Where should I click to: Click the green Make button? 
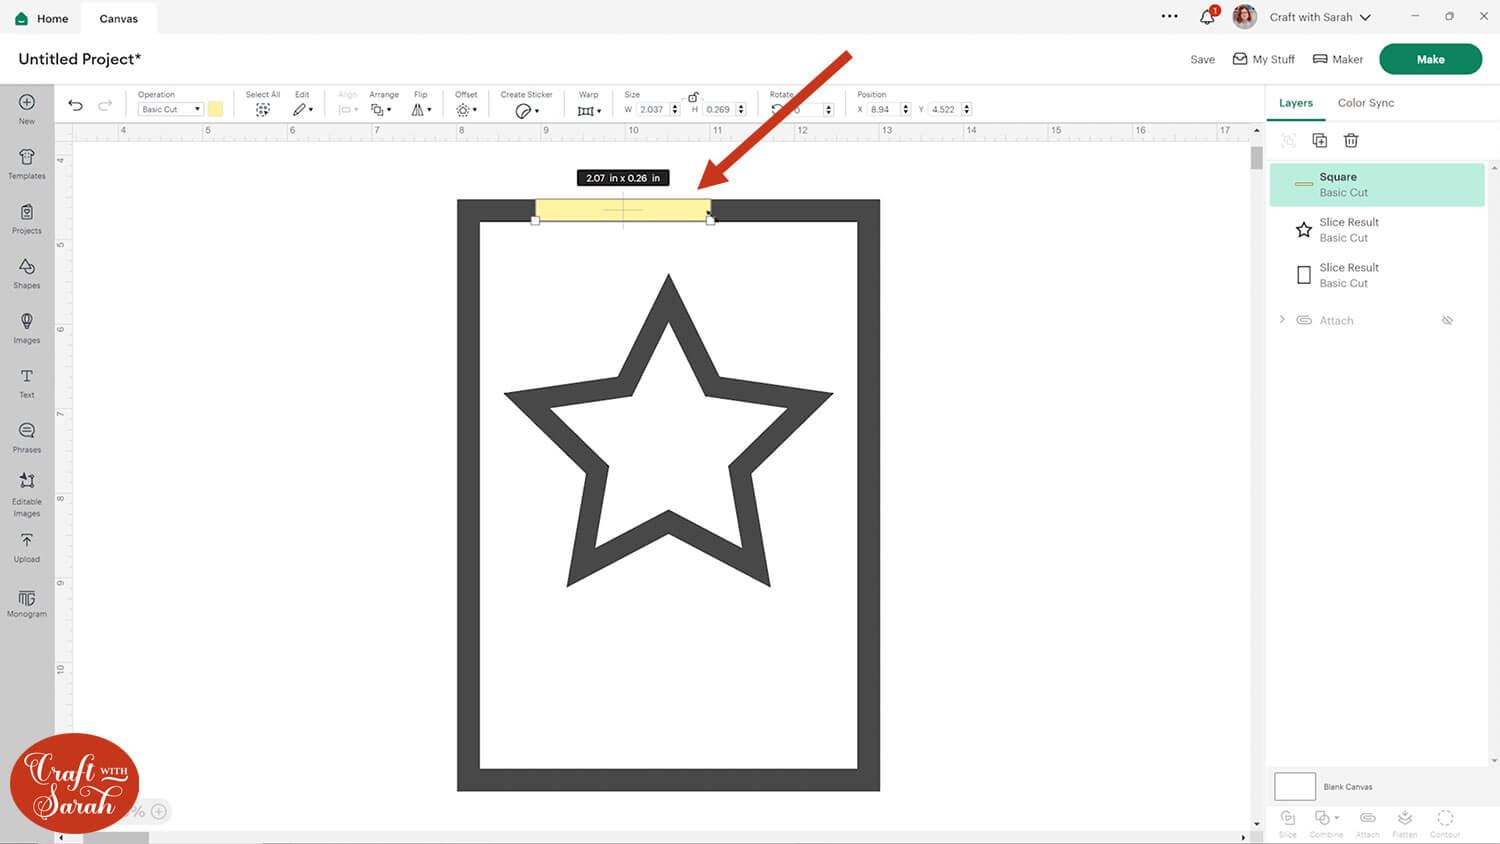1430,59
